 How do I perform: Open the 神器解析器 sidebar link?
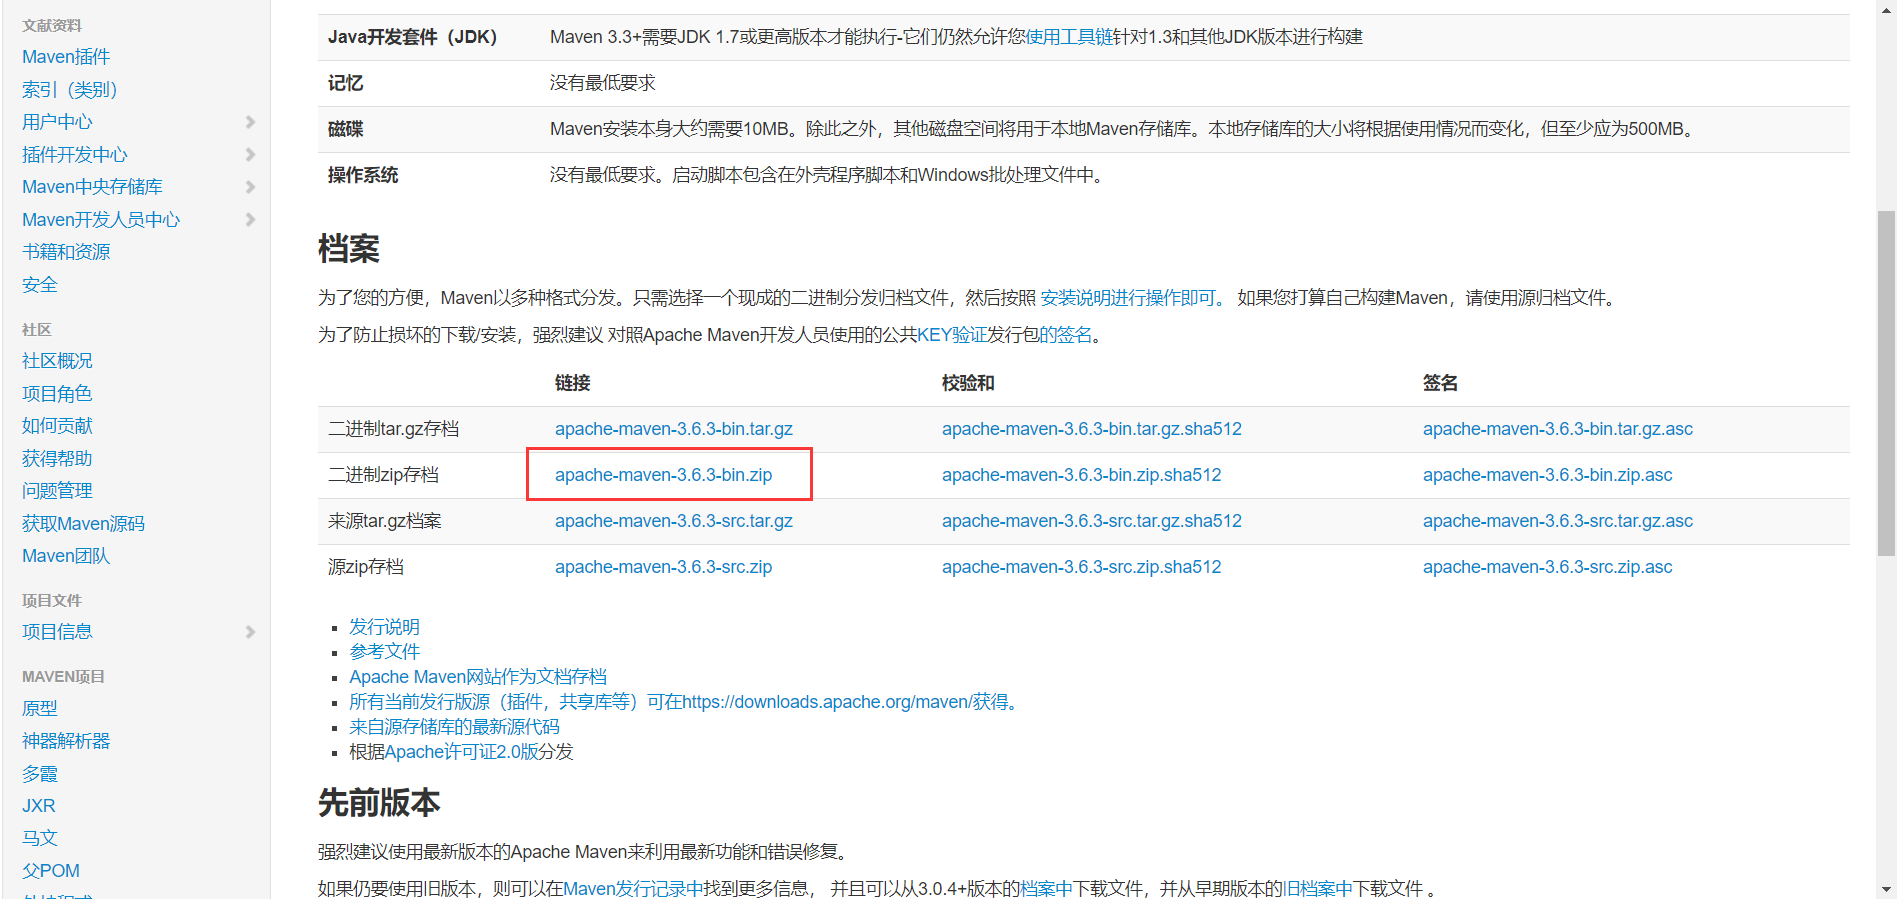[66, 741]
